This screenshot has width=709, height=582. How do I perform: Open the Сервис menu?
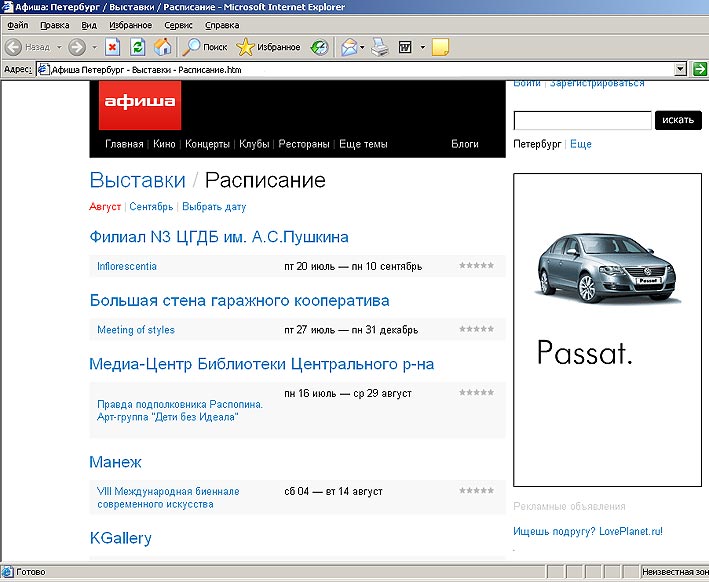(x=178, y=25)
